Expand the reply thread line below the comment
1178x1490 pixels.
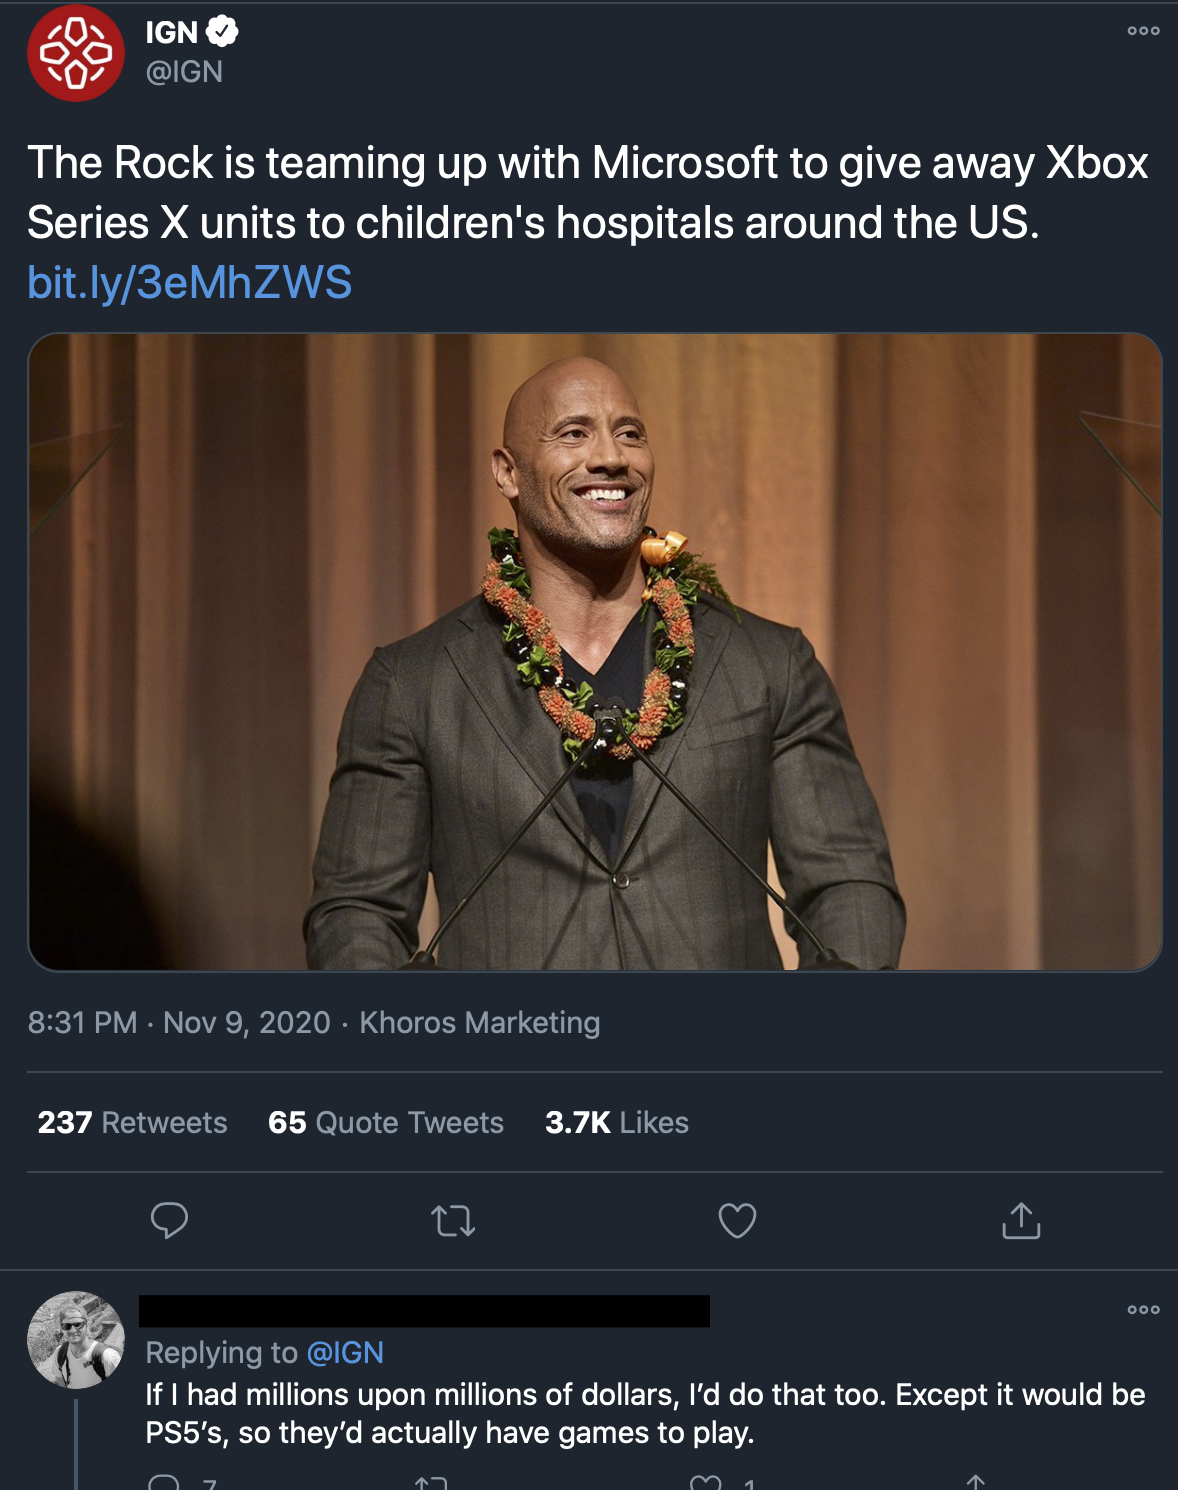[x=76, y=1452]
